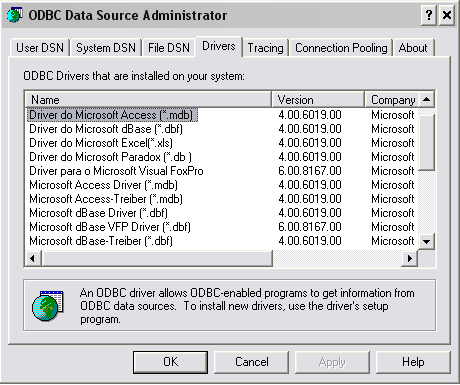Viewport: 460px width, 385px height.
Task: Click the Company column header
Action: pyautogui.click(x=391, y=100)
